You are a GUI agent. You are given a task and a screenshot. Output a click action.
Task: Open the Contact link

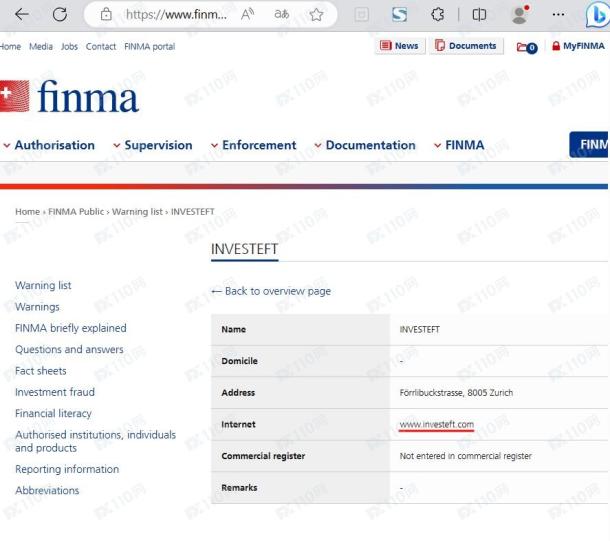(101, 47)
